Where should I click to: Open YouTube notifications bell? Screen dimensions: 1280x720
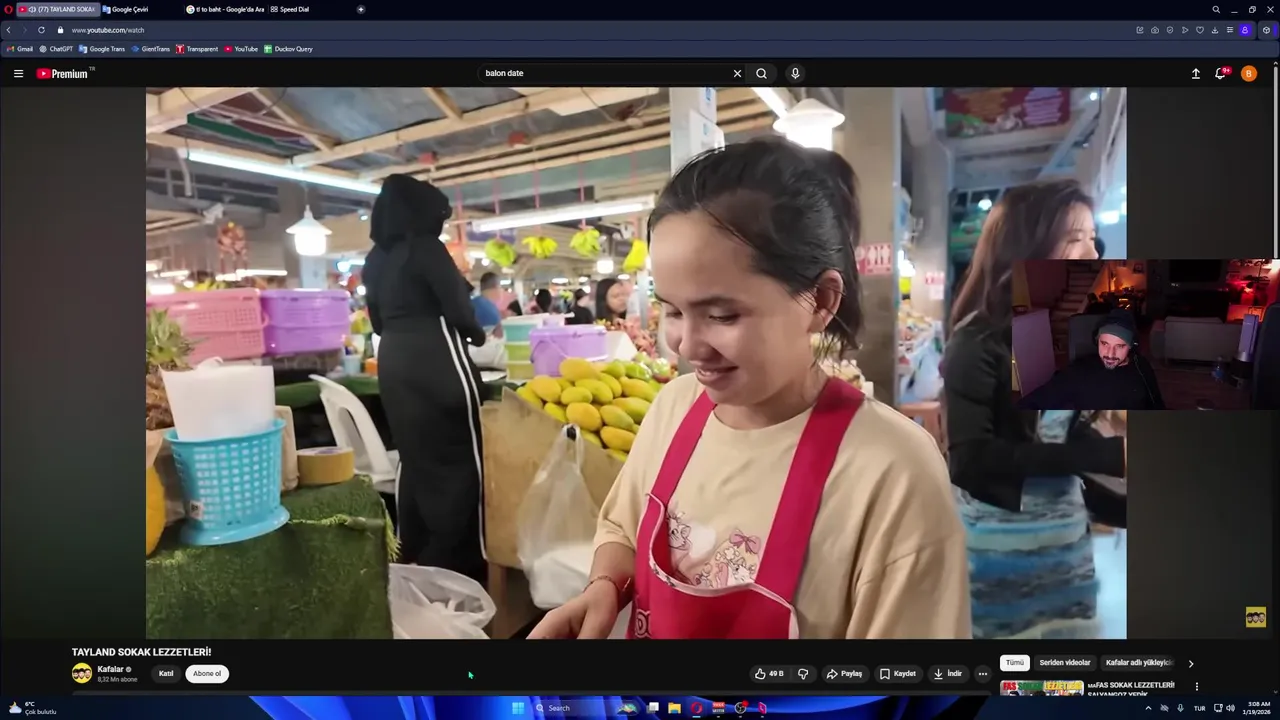point(1220,73)
